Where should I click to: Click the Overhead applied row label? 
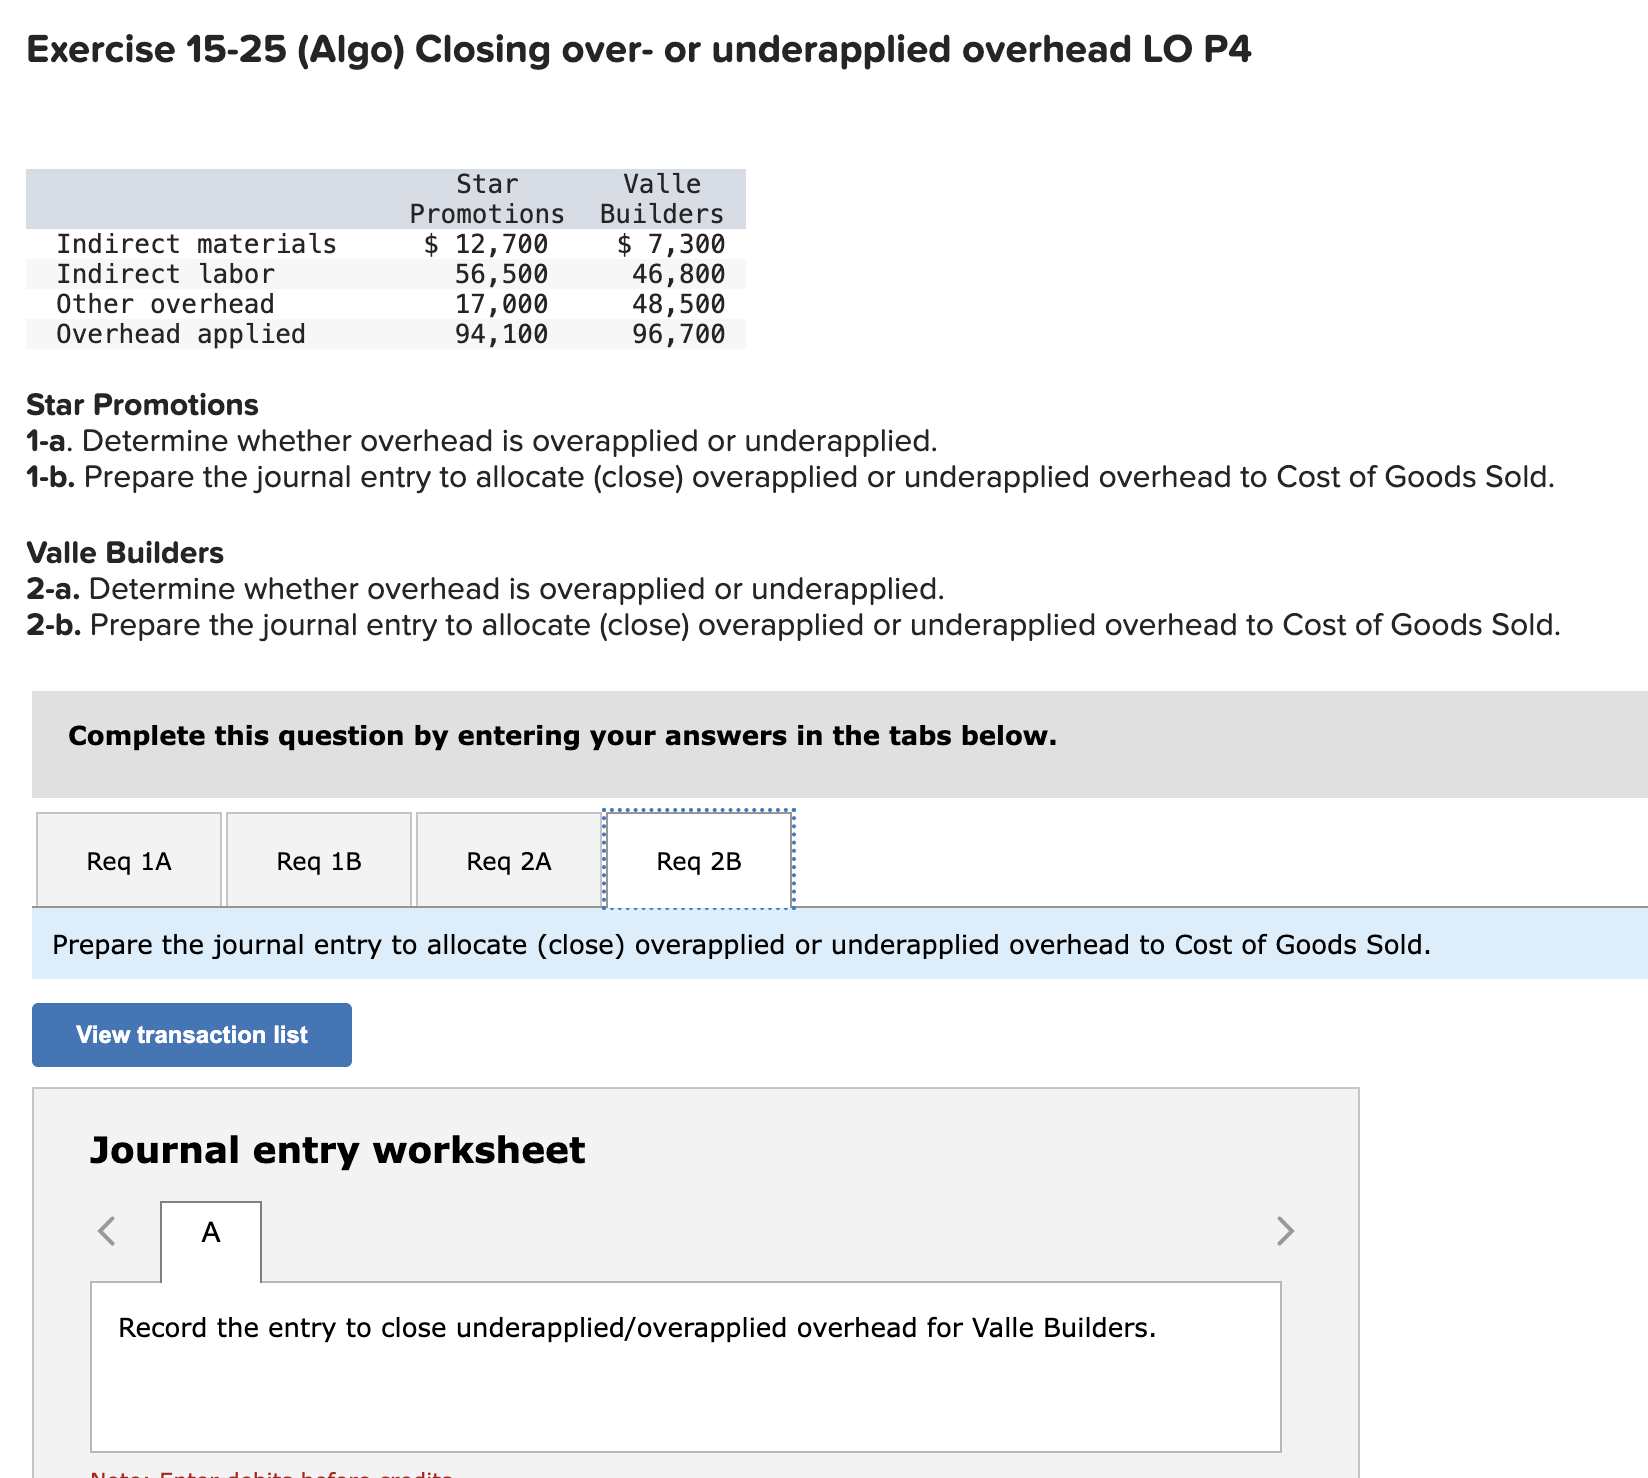pos(181,334)
